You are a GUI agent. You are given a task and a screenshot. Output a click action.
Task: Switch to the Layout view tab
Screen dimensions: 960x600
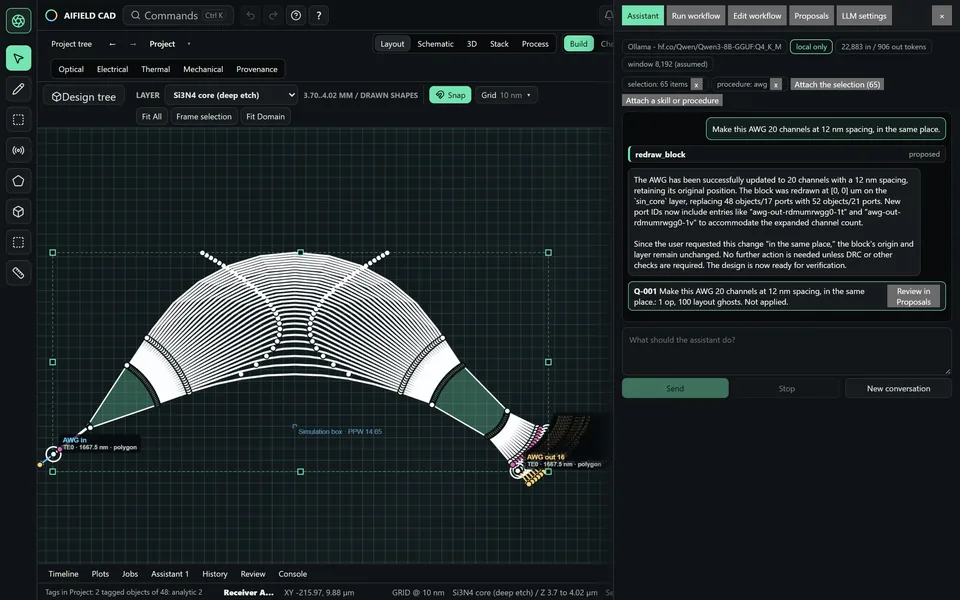coord(392,43)
